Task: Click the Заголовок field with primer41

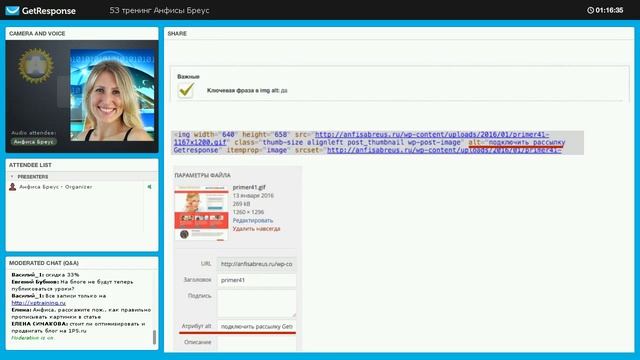Action: pos(256,280)
